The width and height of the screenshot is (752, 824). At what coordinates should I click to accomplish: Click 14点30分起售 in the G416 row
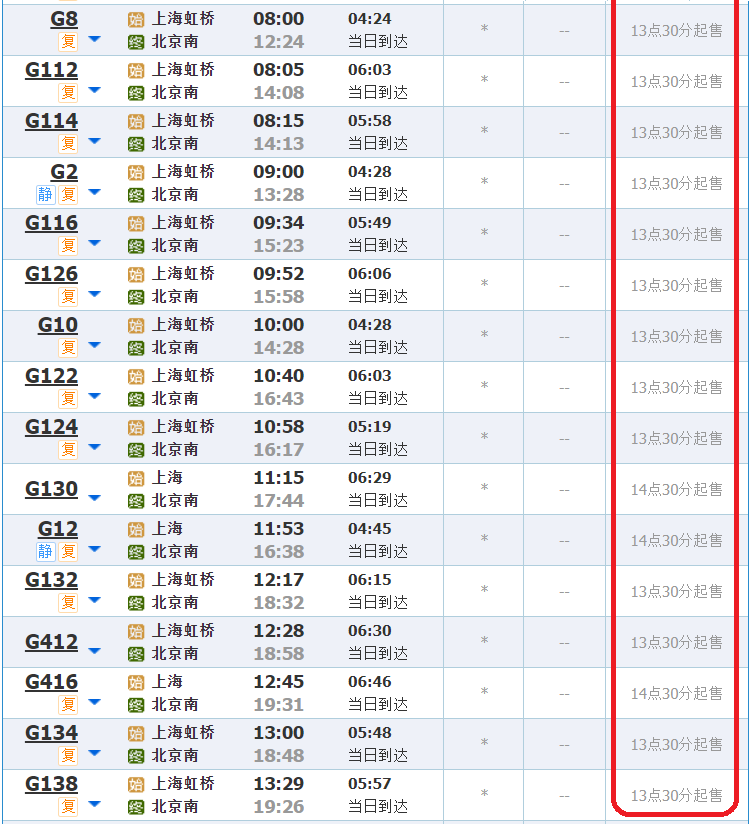tap(676, 693)
